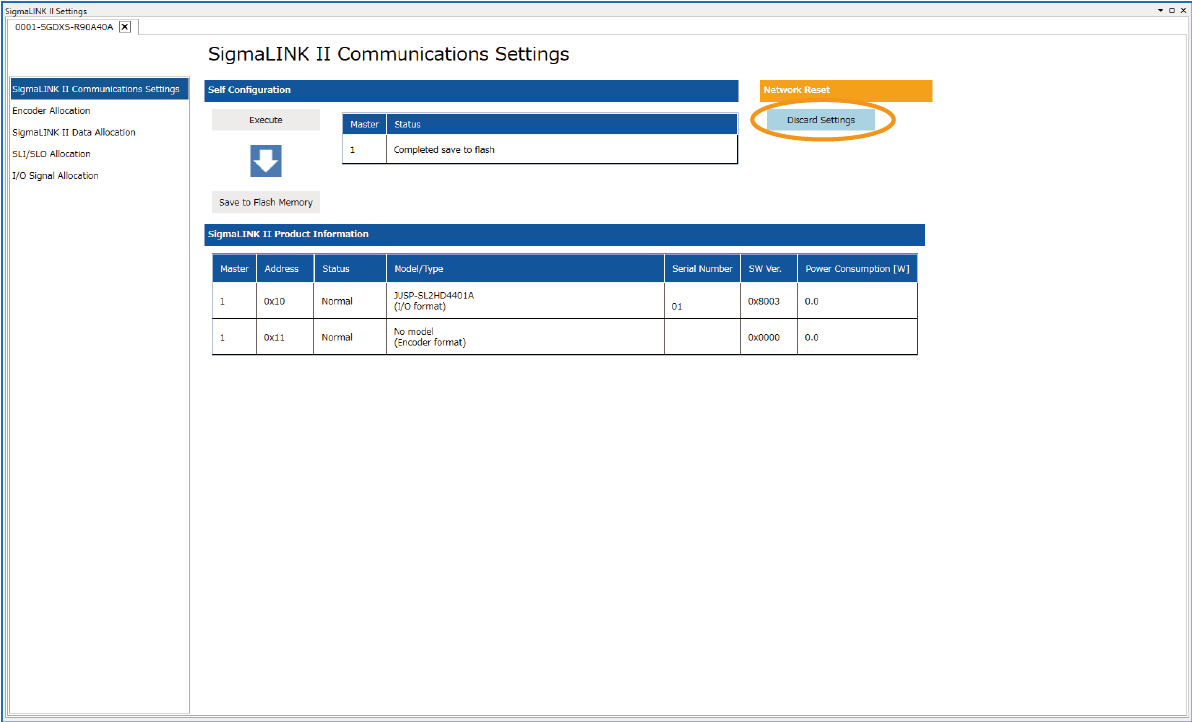
Task: Open the window options dropdown arrow
Action: click(x=1161, y=9)
